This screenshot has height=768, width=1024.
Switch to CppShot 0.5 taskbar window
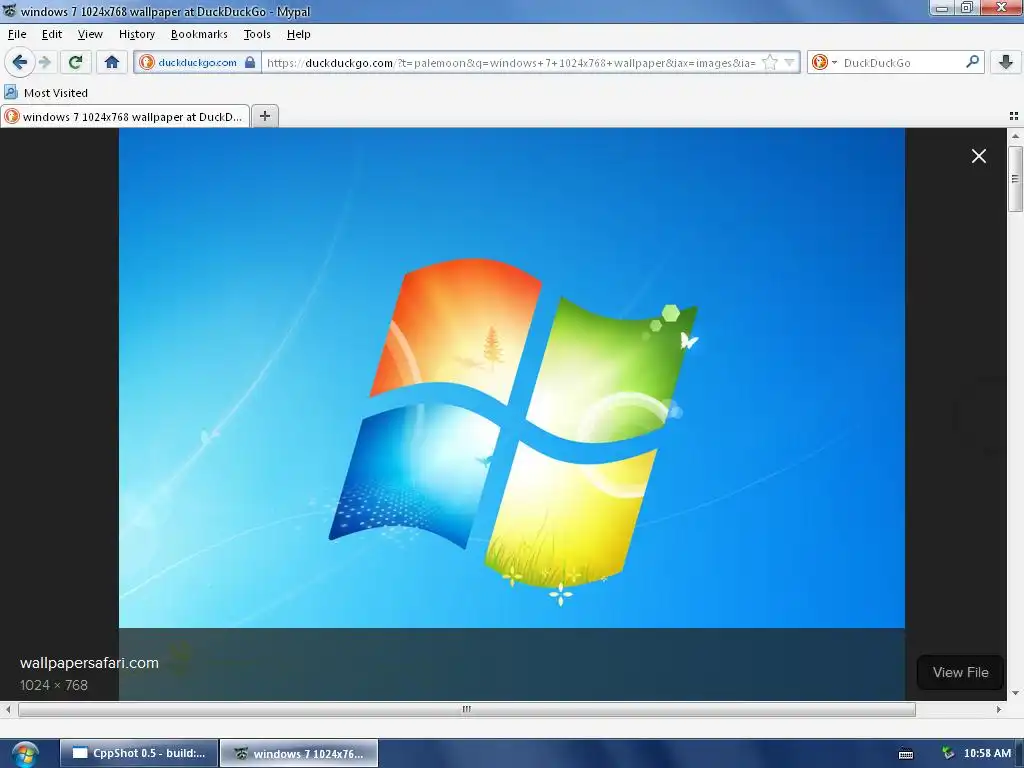pyautogui.click(x=139, y=753)
